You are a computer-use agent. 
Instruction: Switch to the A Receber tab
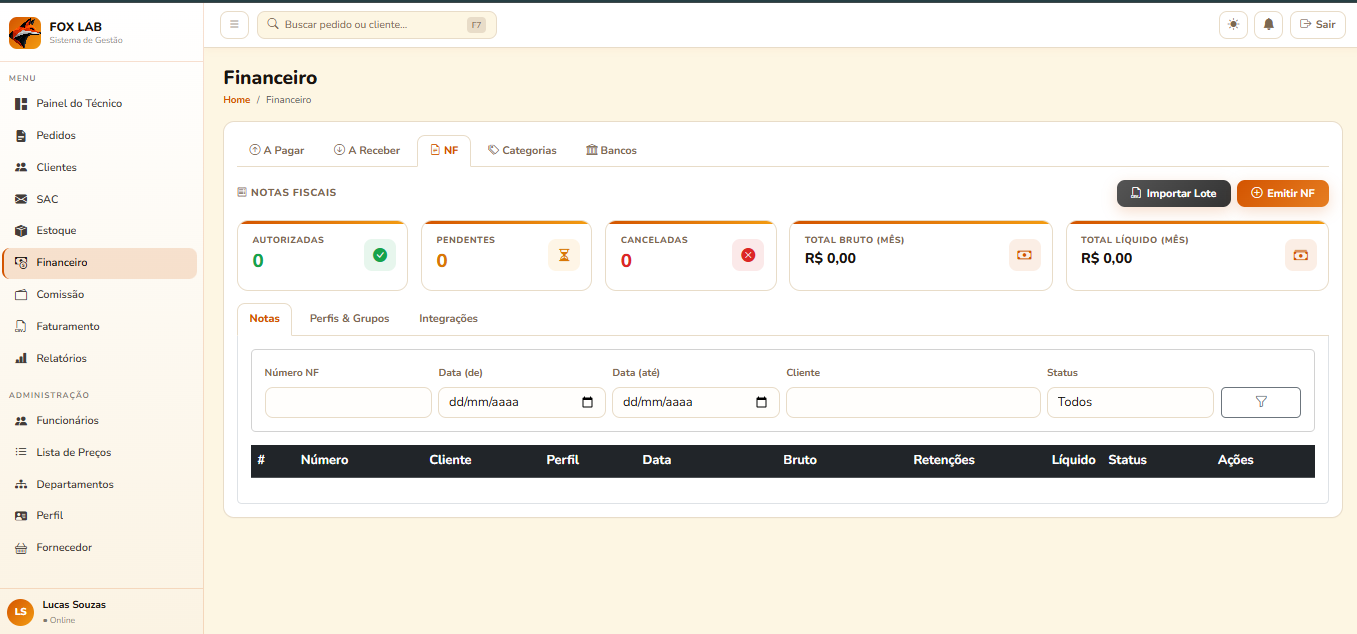coord(367,150)
